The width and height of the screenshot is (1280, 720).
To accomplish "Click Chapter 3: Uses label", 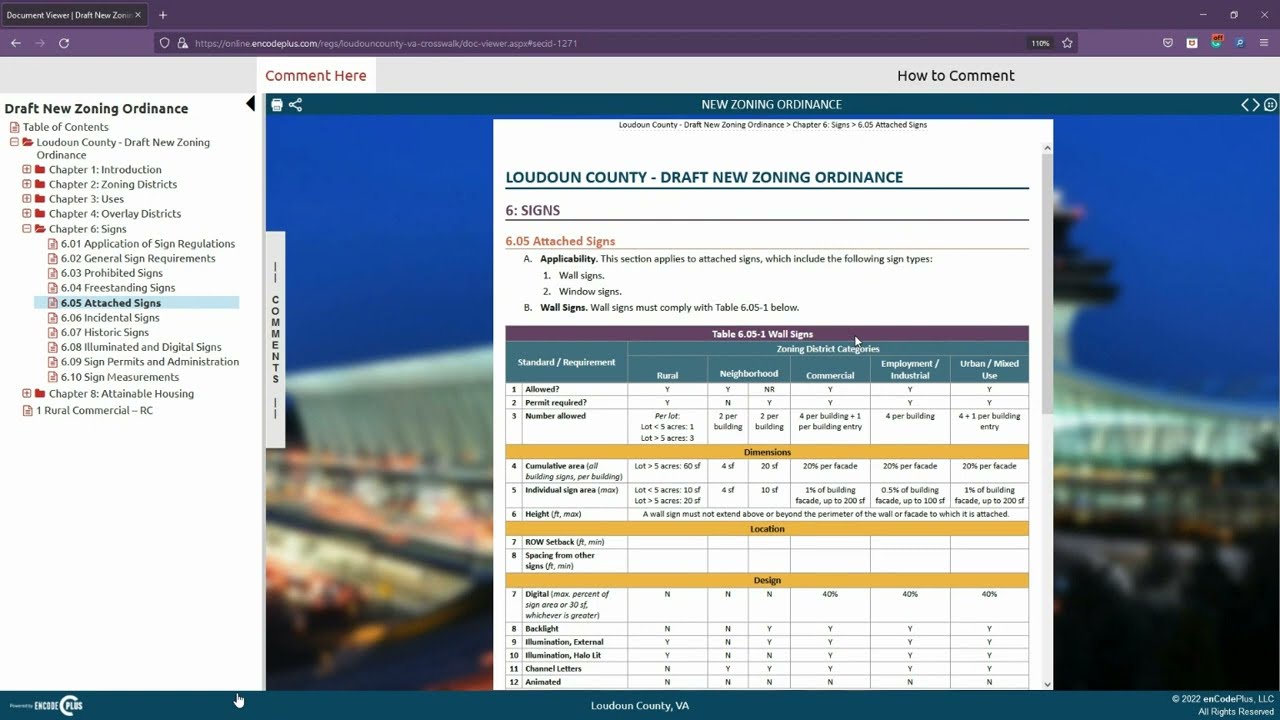I will (86, 199).
